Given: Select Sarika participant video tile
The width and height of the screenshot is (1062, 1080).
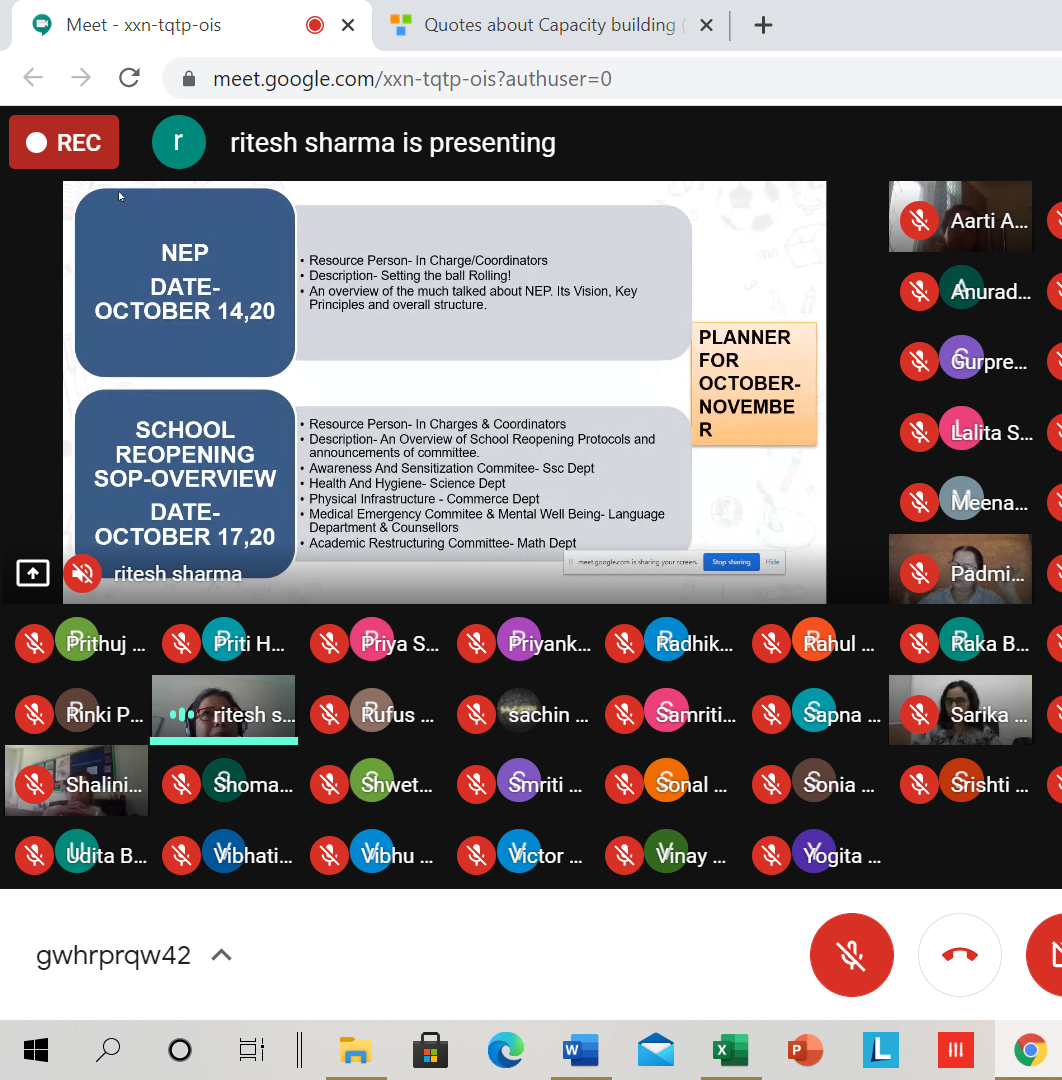Looking at the screenshot, I should (x=960, y=710).
